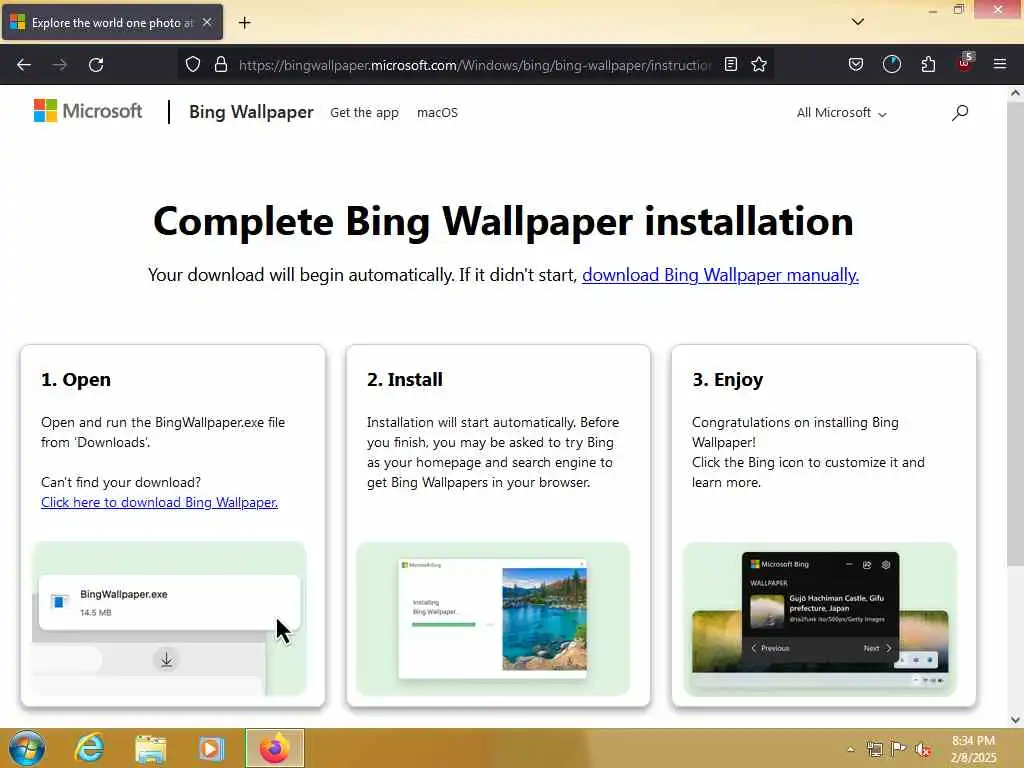Open the Windows Start menu

click(x=27, y=748)
